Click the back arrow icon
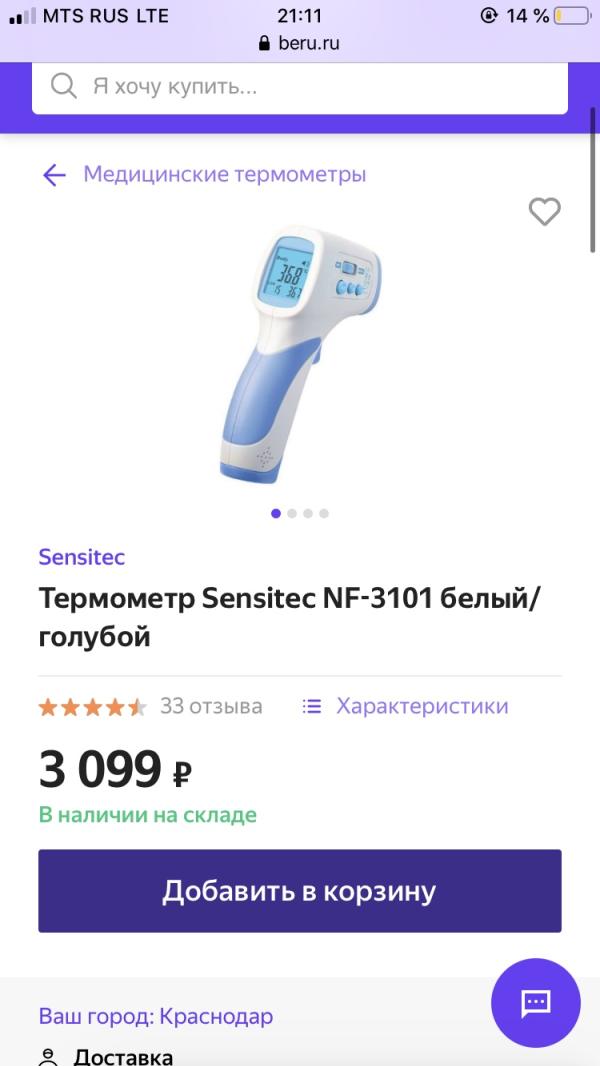Screen dimensions: 600x1066 click(54, 175)
